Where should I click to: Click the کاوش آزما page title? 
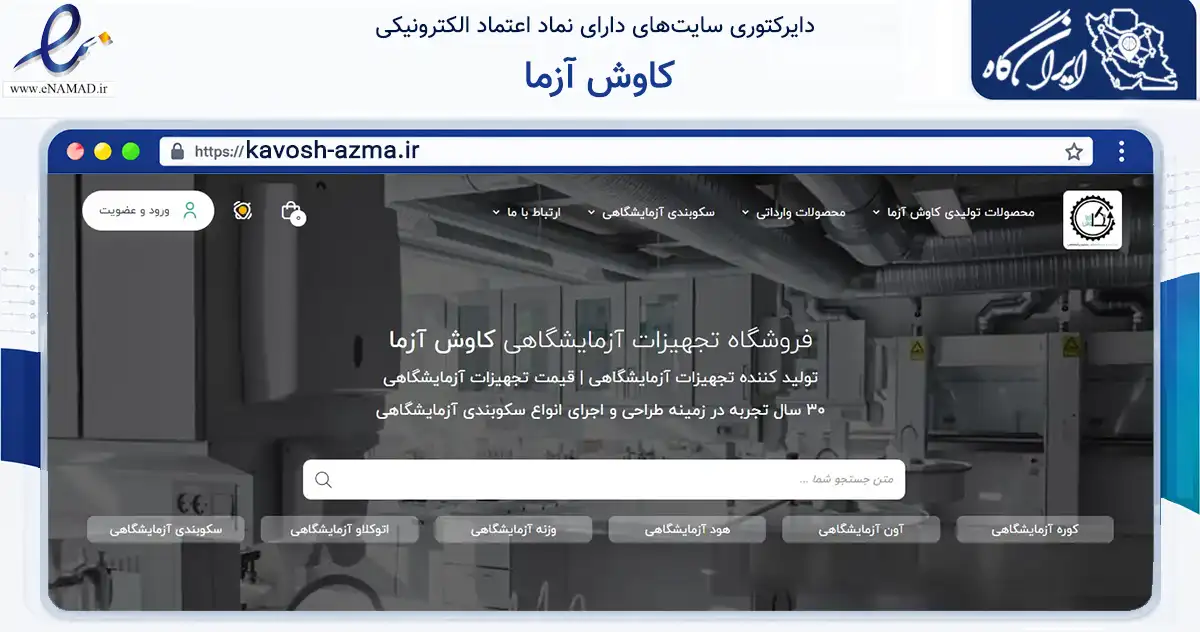[599, 75]
